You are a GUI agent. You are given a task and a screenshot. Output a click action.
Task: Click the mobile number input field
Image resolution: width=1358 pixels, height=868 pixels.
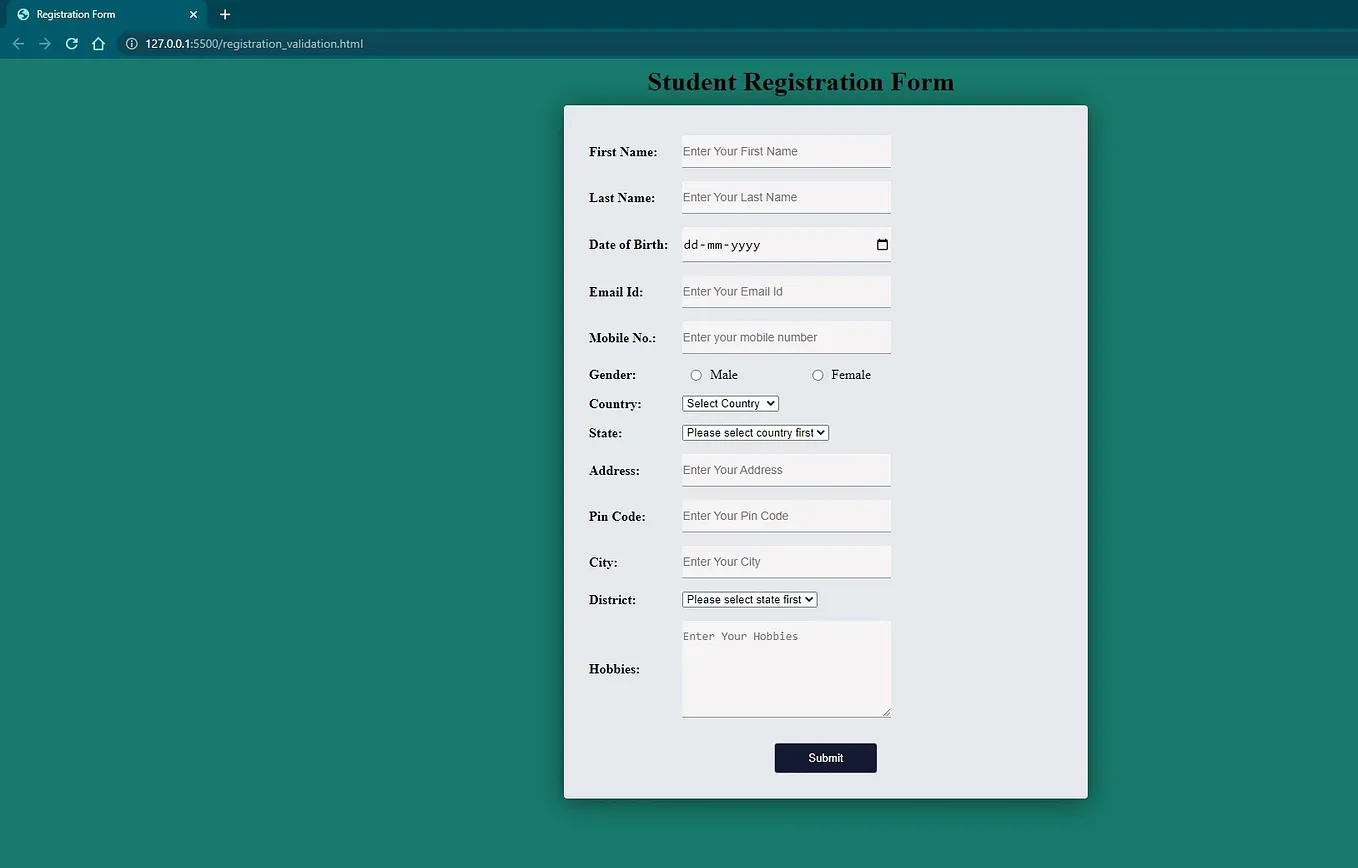pyautogui.click(x=786, y=337)
